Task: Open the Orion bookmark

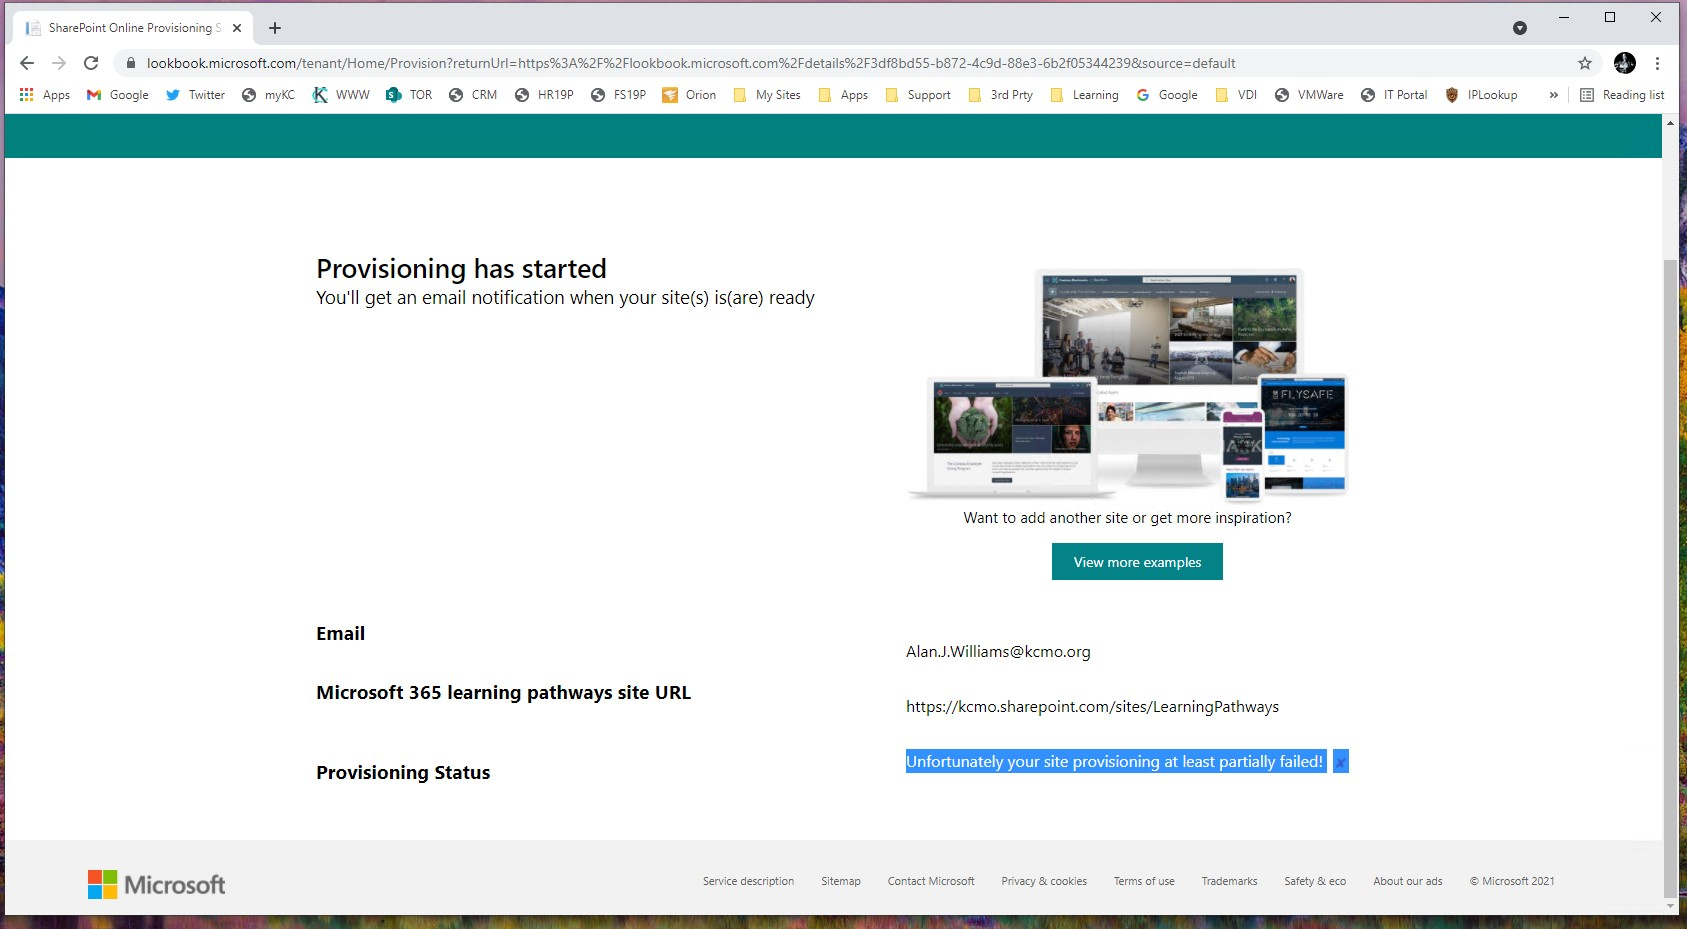Action: (x=689, y=94)
